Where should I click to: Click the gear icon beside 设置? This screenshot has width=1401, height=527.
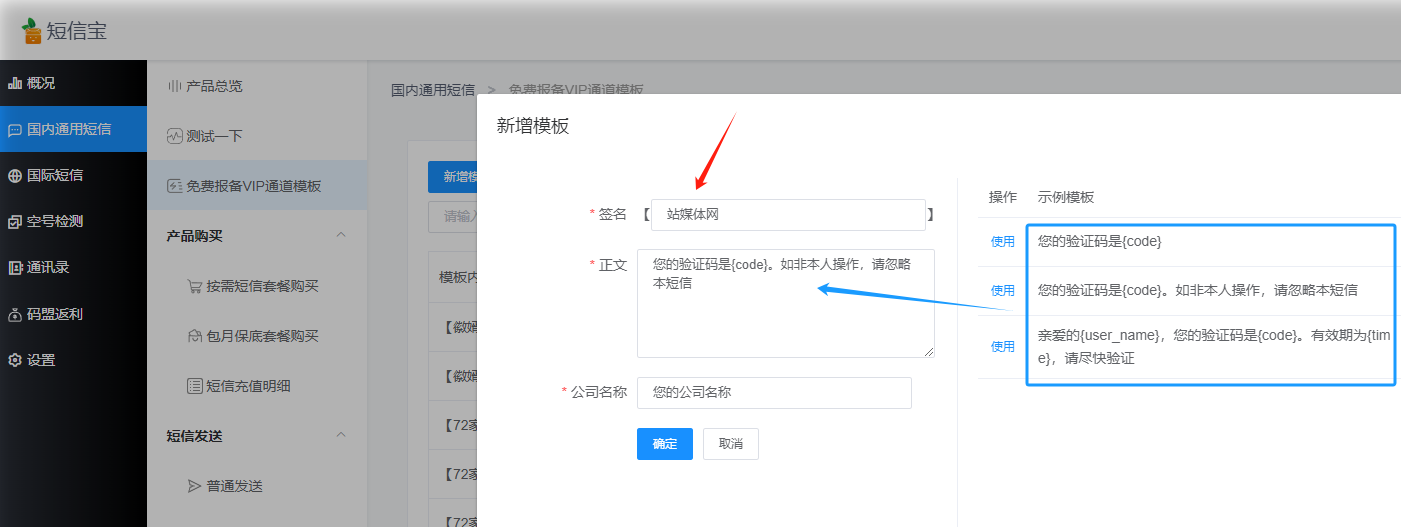[x=15, y=360]
